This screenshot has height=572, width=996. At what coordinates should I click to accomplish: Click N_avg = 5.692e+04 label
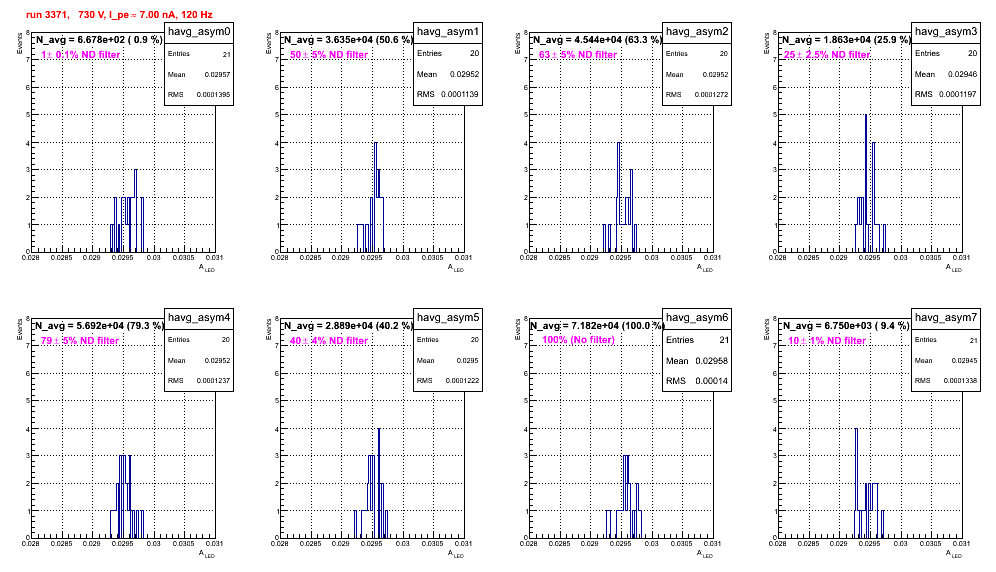[x=99, y=325]
